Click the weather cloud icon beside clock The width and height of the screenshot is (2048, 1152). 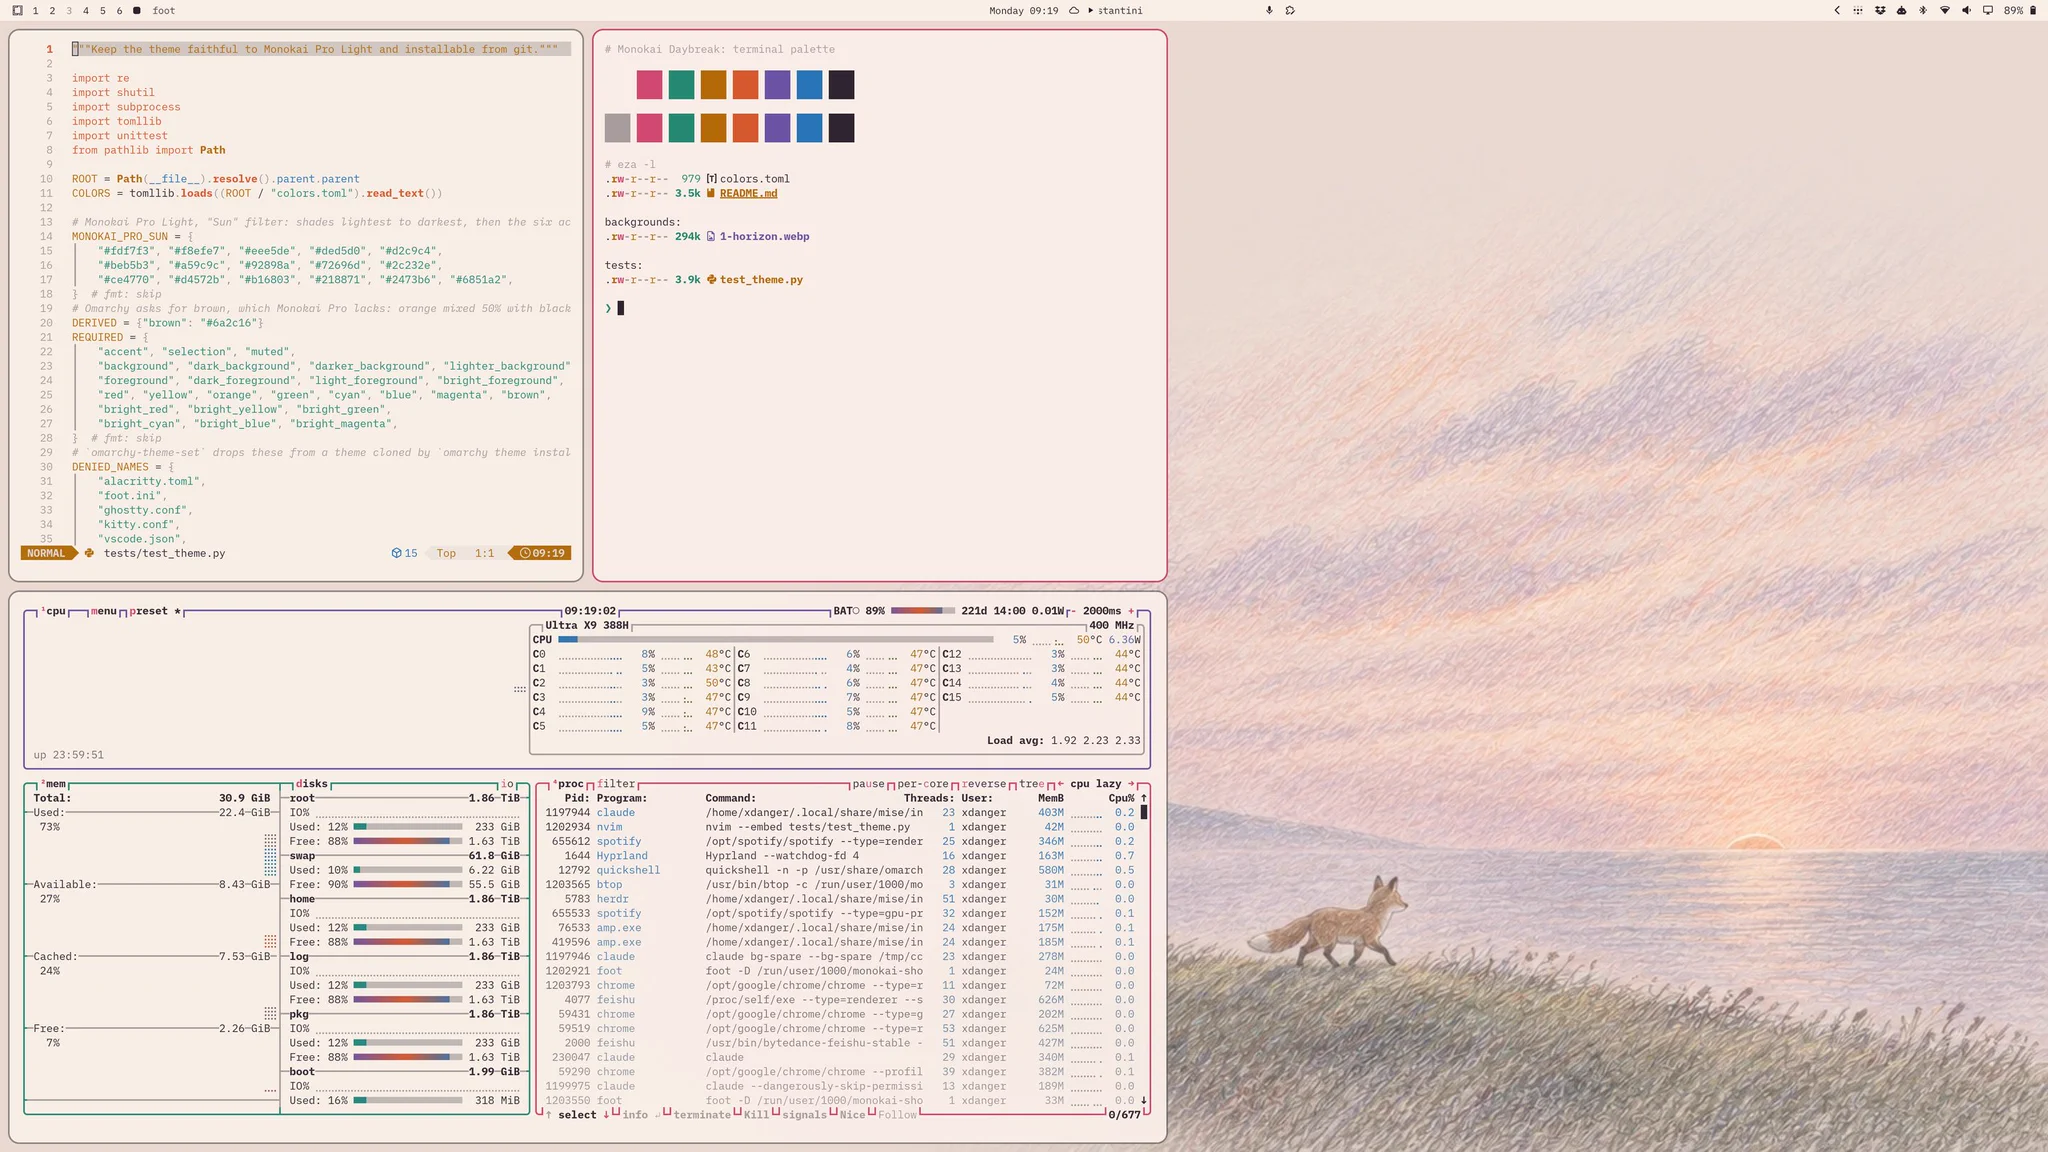pos(1074,11)
